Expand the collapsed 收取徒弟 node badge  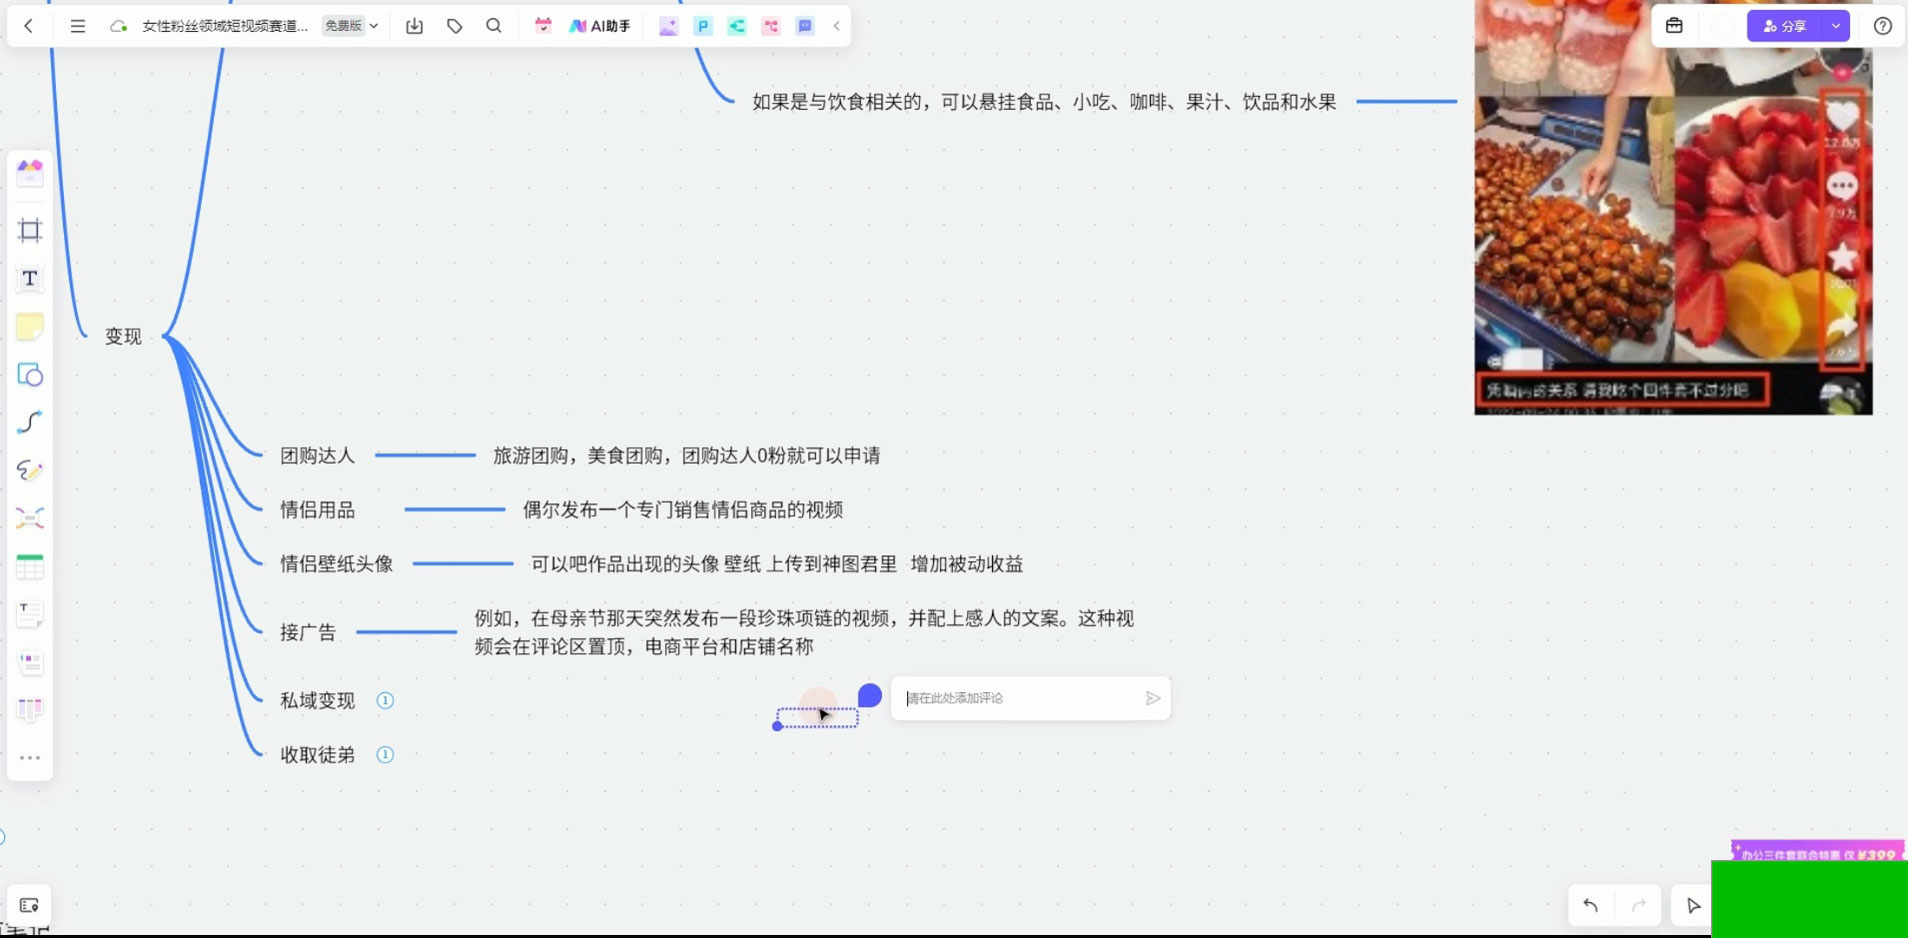(385, 755)
